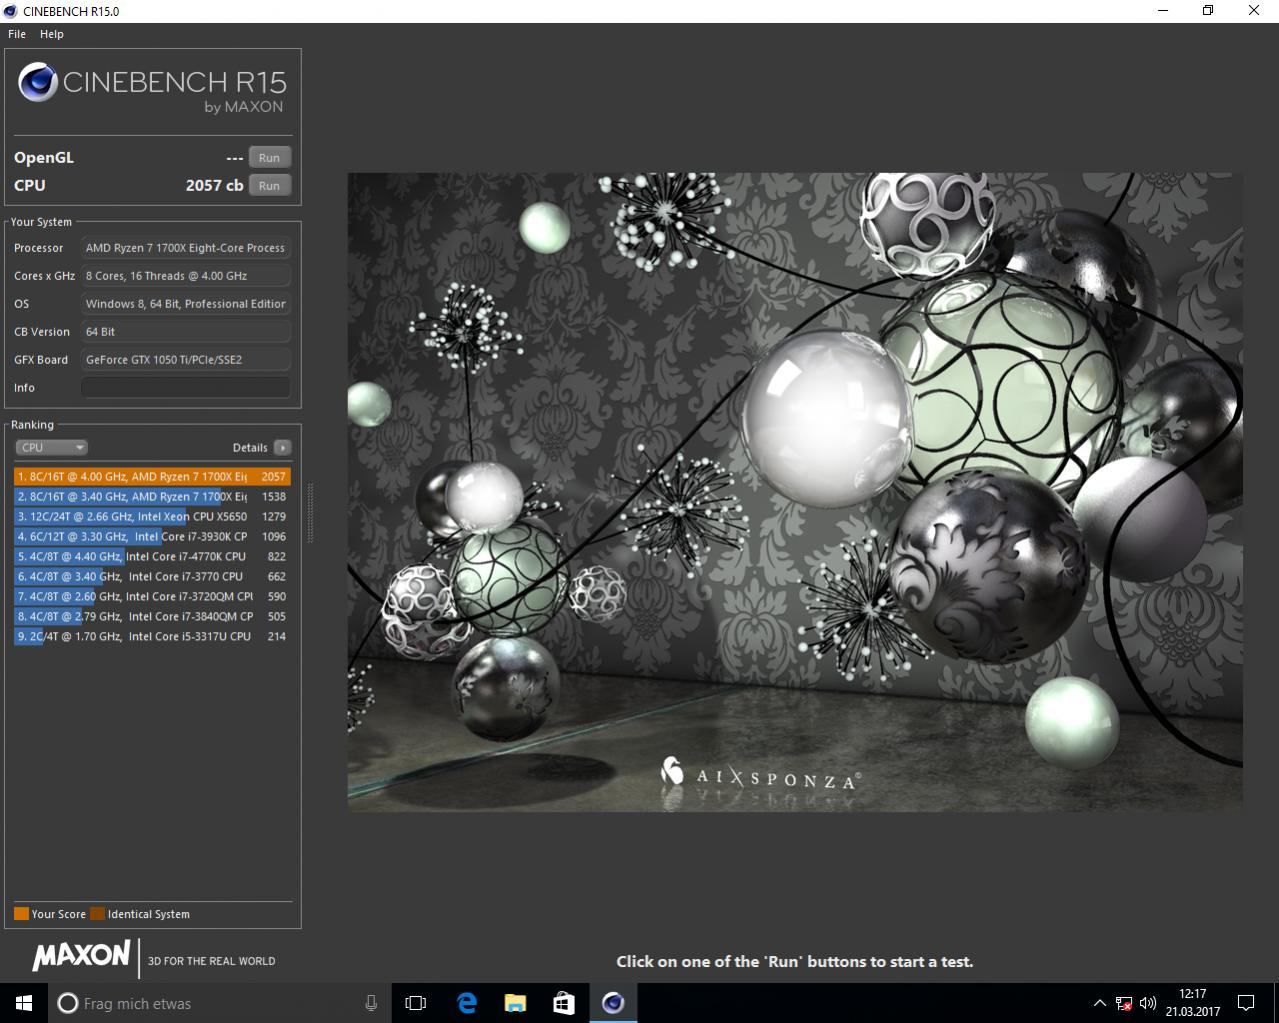Click the Cortana search box
This screenshot has height=1023, width=1279.
[219, 1003]
